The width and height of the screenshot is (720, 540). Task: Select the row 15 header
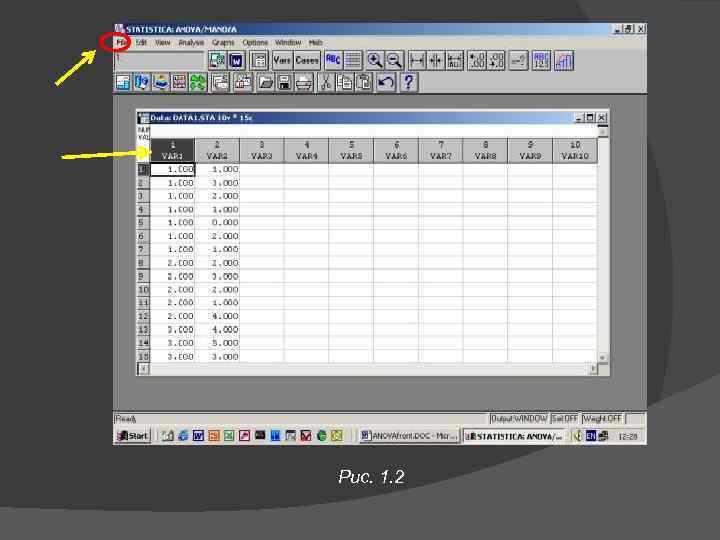(x=143, y=356)
